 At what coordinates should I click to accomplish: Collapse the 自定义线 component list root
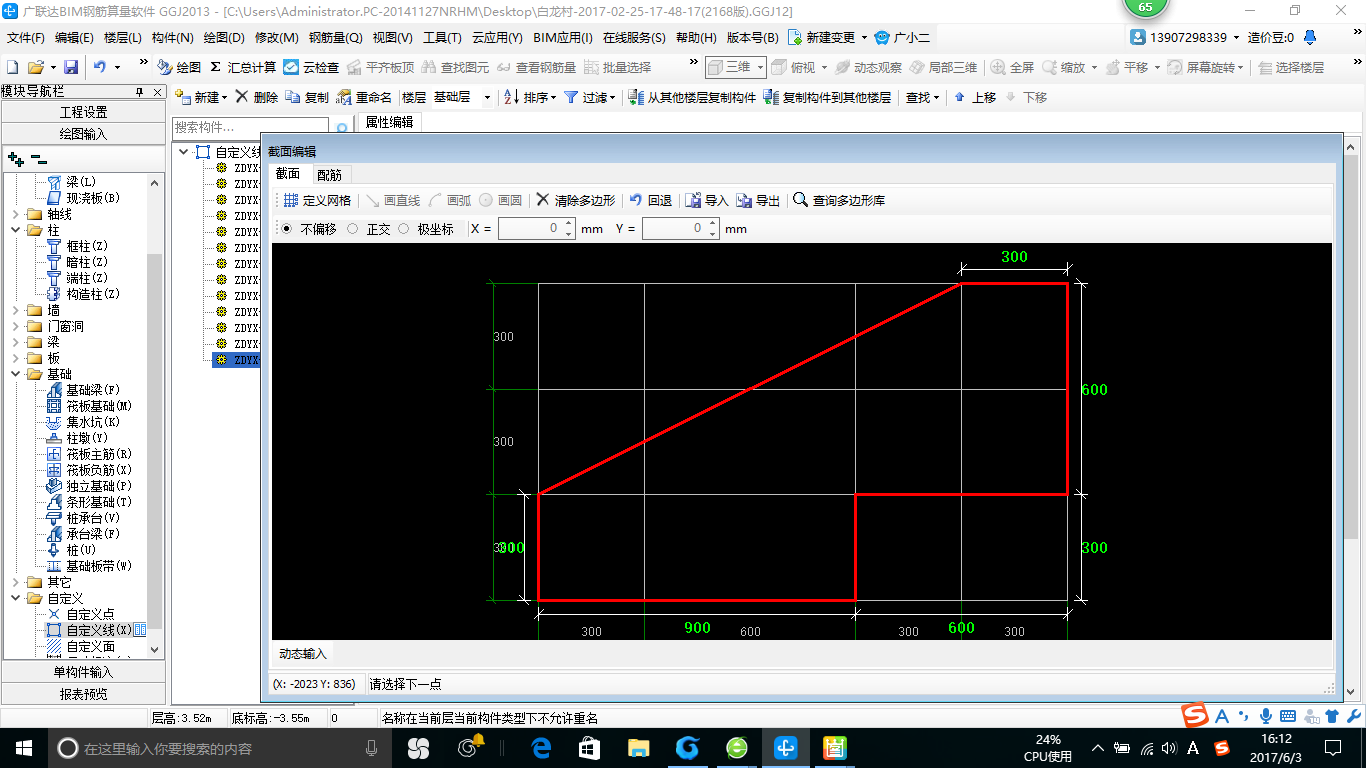coord(183,152)
